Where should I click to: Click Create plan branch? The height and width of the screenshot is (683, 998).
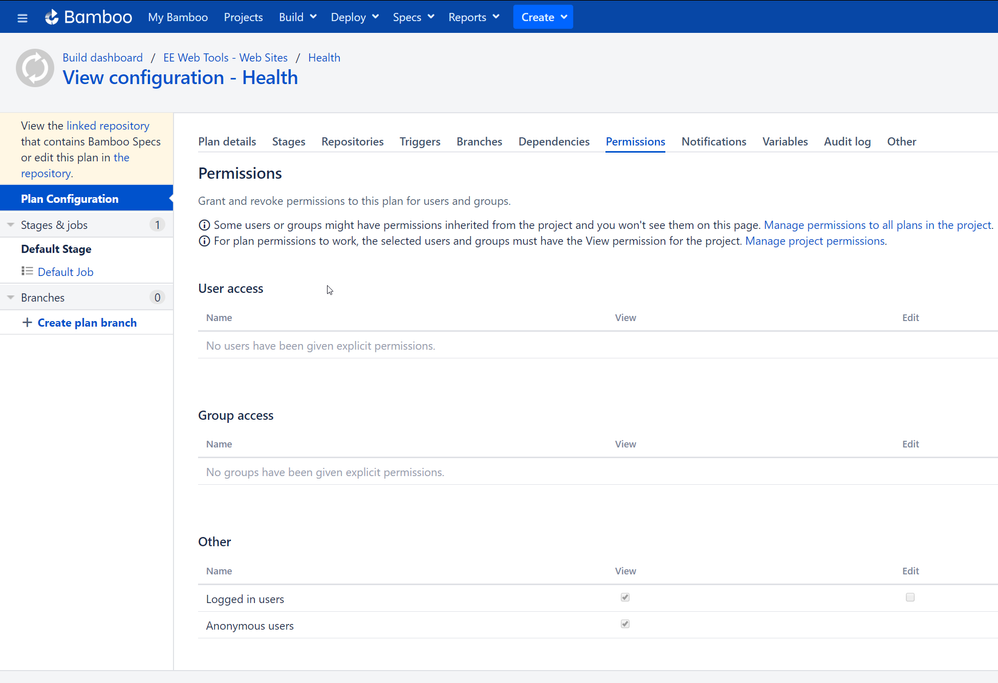coord(87,323)
